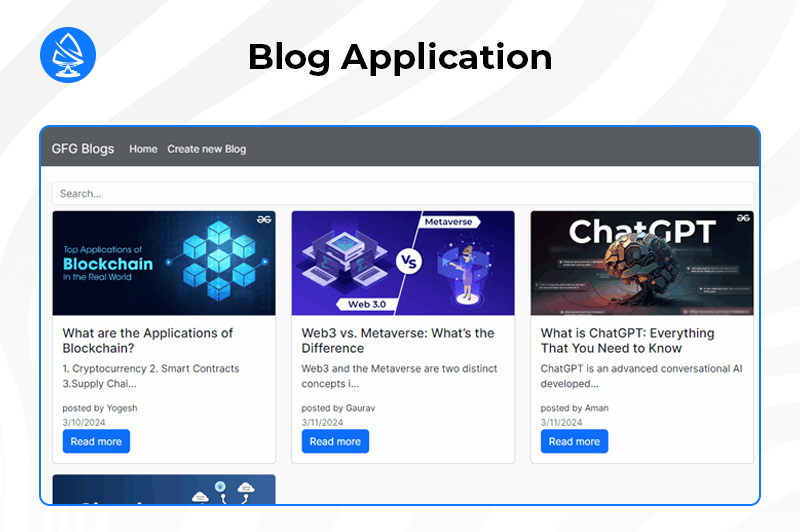Click summary ChatGPT is an advanced conversational AI
Viewport: 800px width, 532px height.
click(641, 376)
